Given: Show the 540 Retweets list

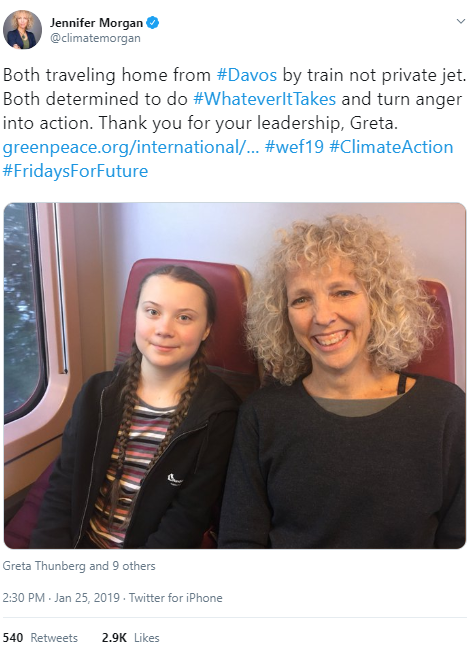Looking at the screenshot, I should [40, 638].
